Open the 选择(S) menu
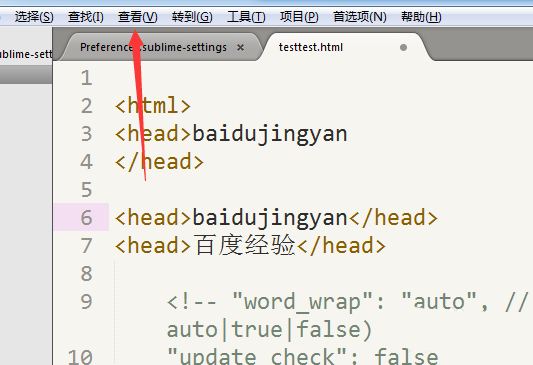Viewport: 533px width, 365px height. point(34,17)
